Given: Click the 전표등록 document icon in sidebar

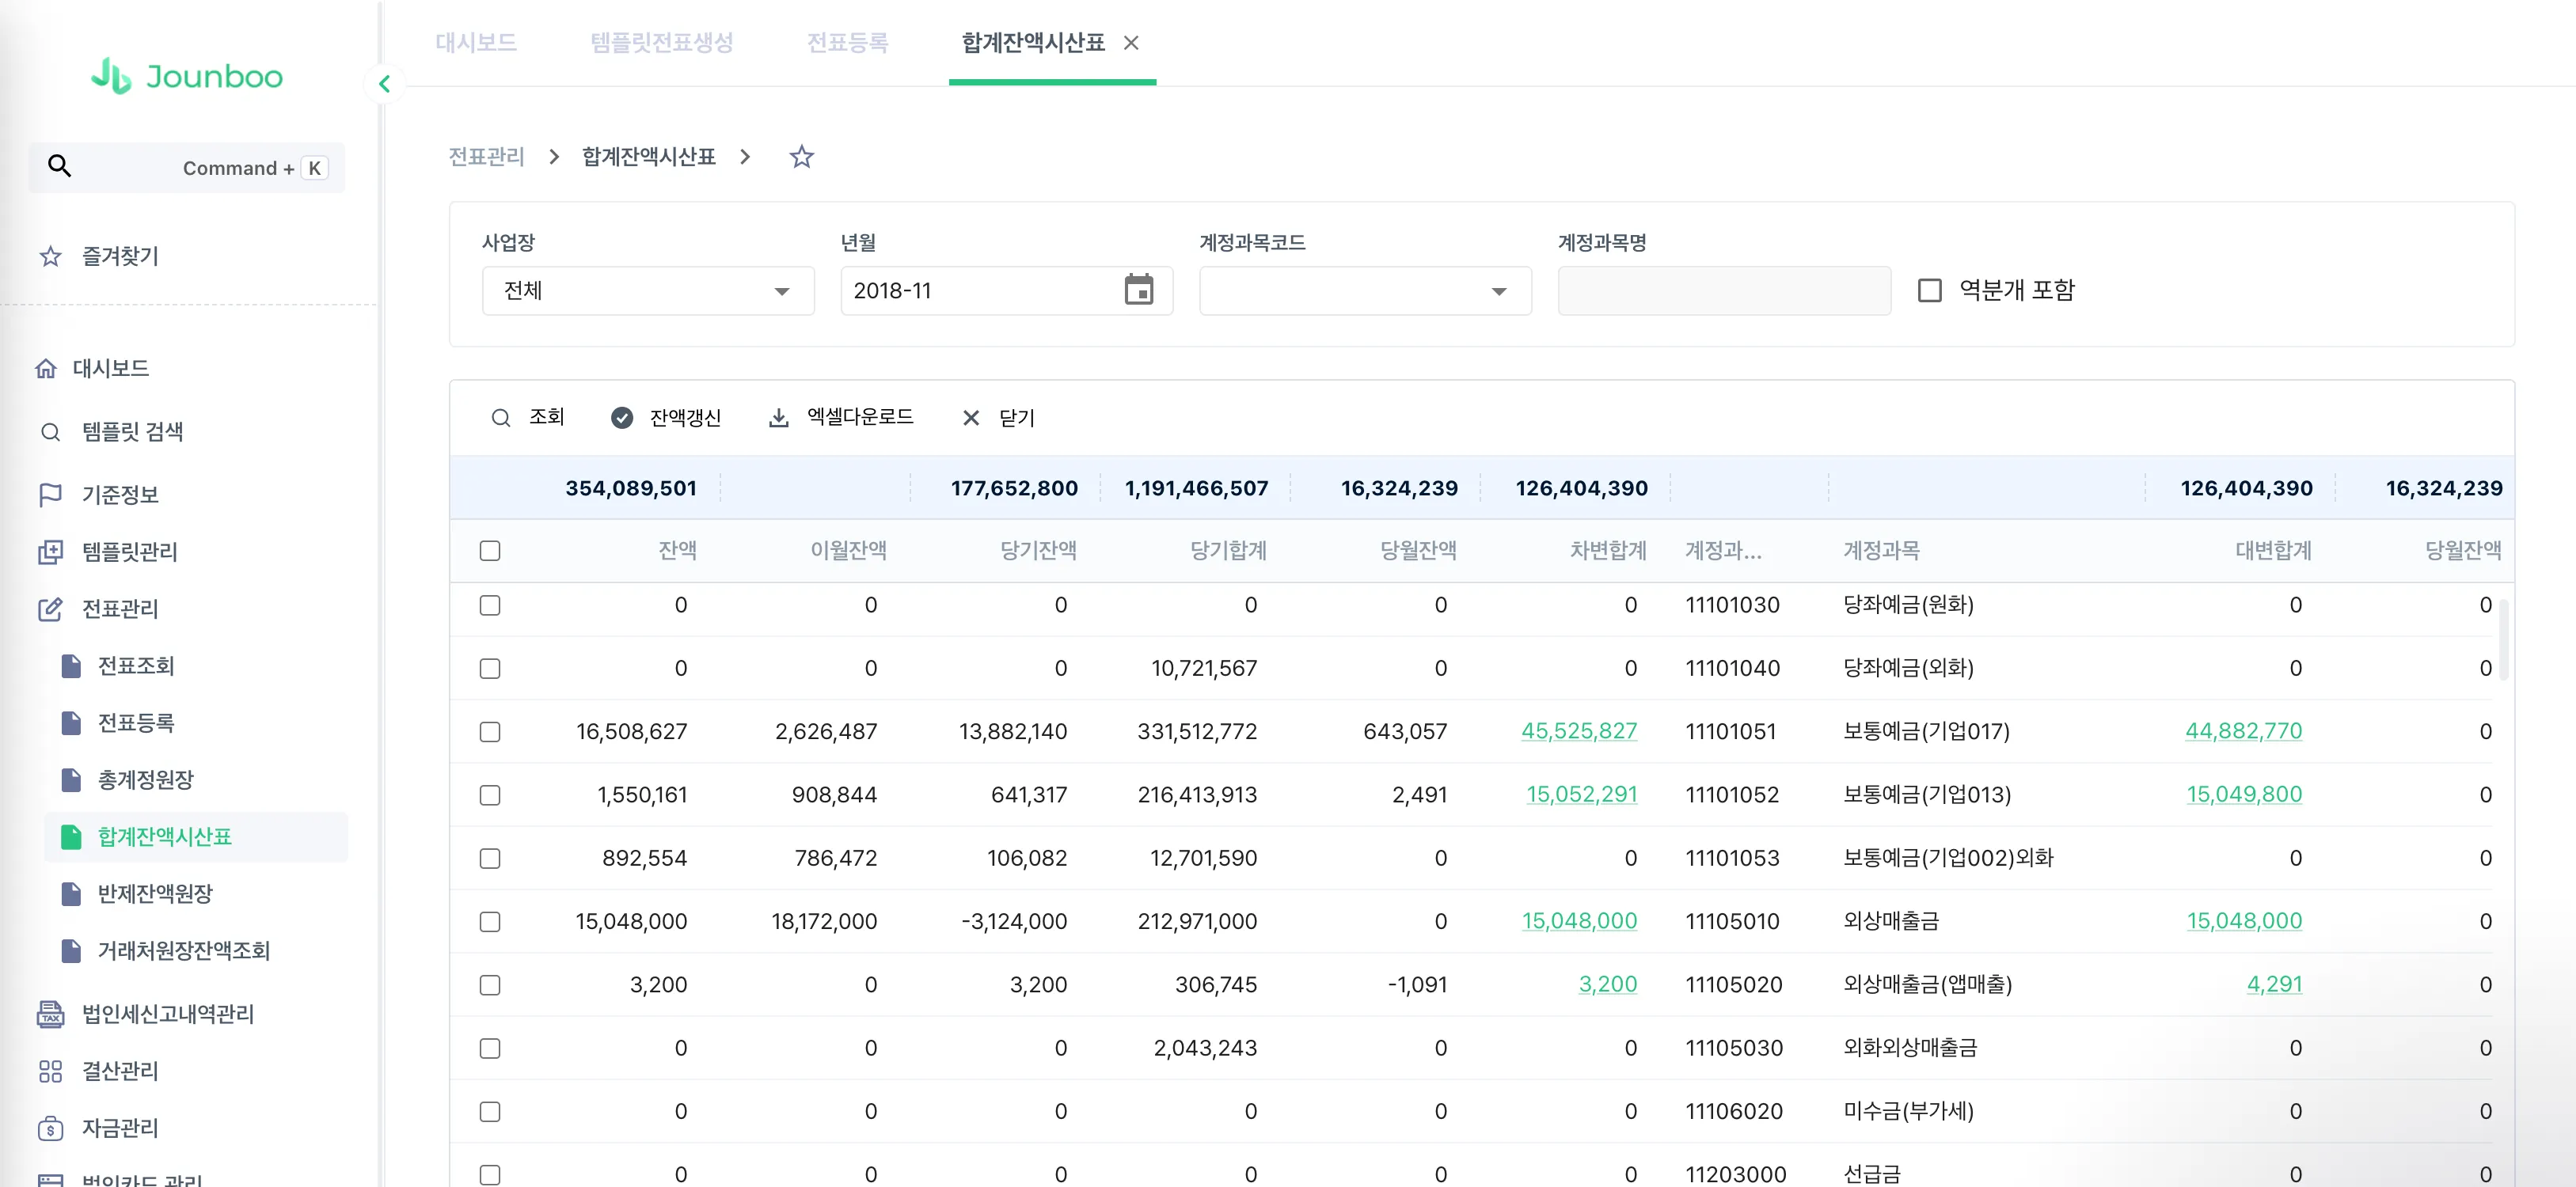Looking at the screenshot, I should [71, 723].
